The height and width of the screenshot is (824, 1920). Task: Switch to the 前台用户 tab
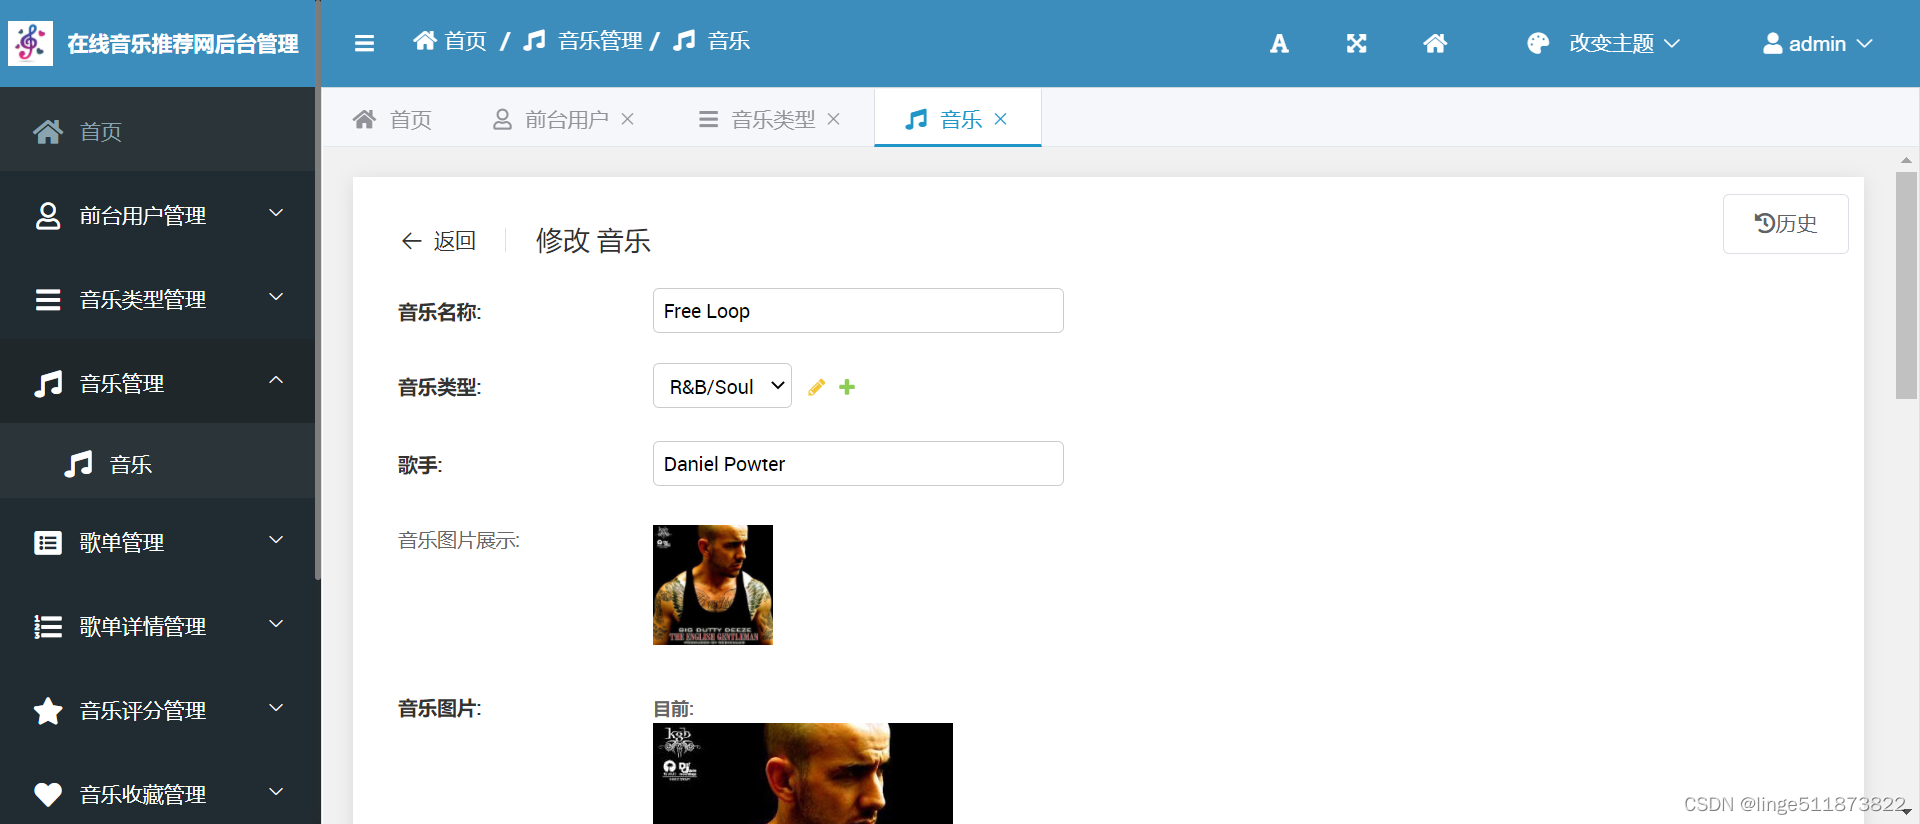[x=564, y=119]
